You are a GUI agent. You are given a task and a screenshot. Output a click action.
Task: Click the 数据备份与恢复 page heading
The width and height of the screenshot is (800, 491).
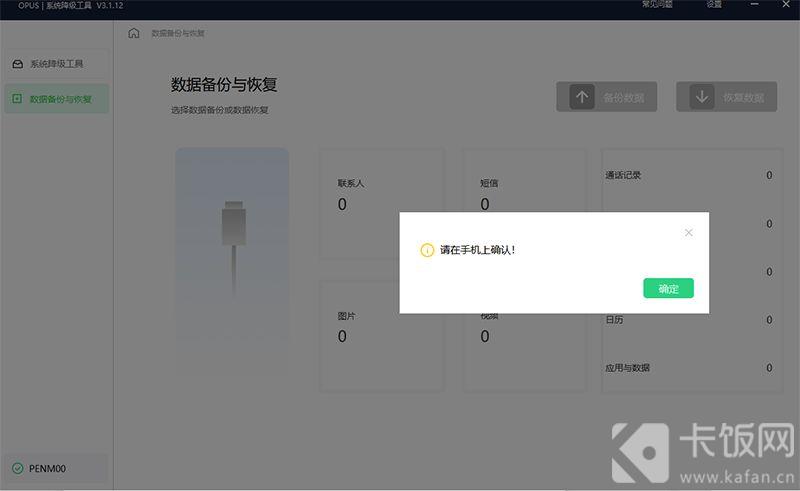224,85
